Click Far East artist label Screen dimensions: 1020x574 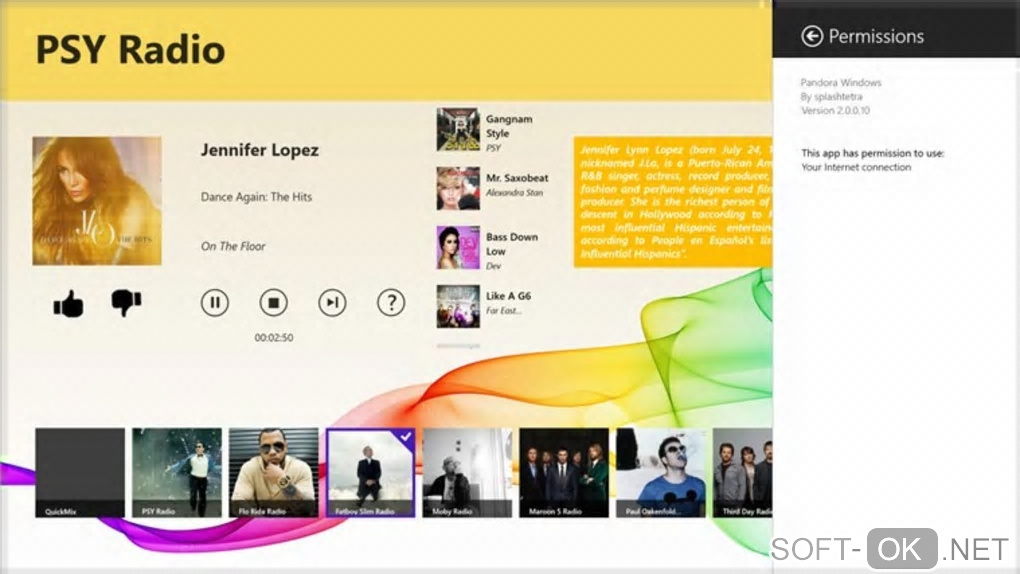pos(503,310)
